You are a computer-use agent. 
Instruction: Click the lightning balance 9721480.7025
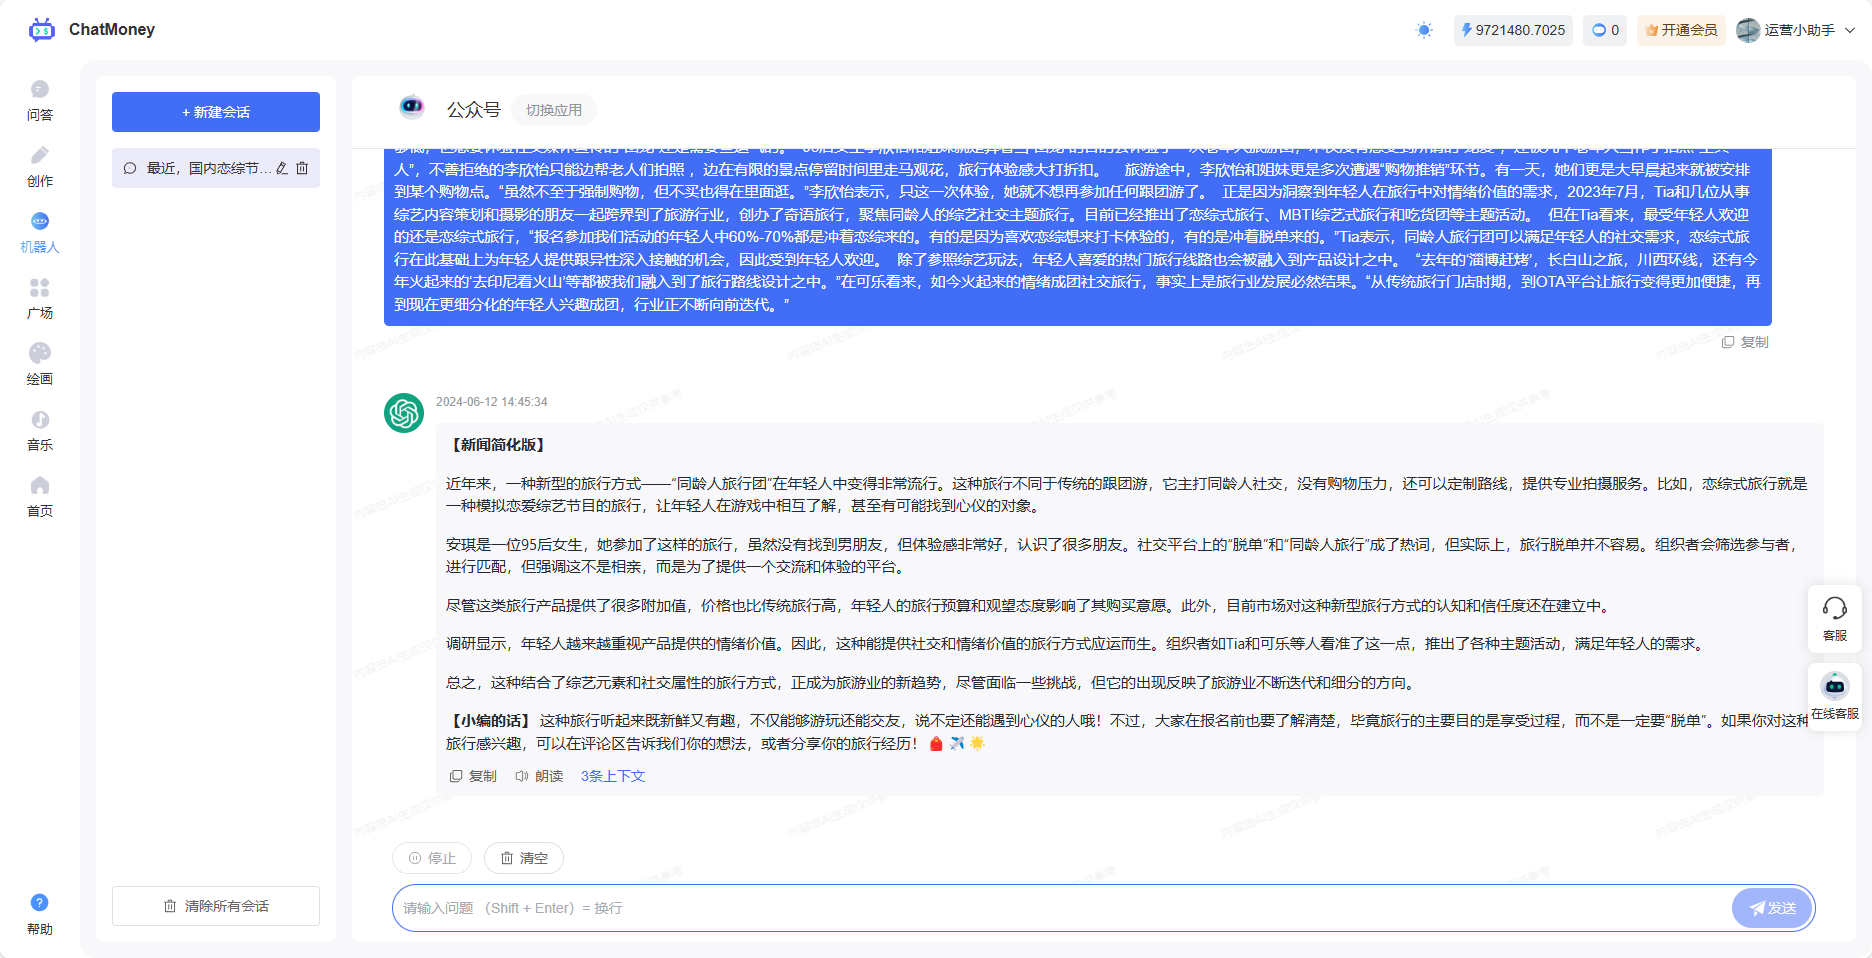pyautogui.click(x=1513, y=30)
